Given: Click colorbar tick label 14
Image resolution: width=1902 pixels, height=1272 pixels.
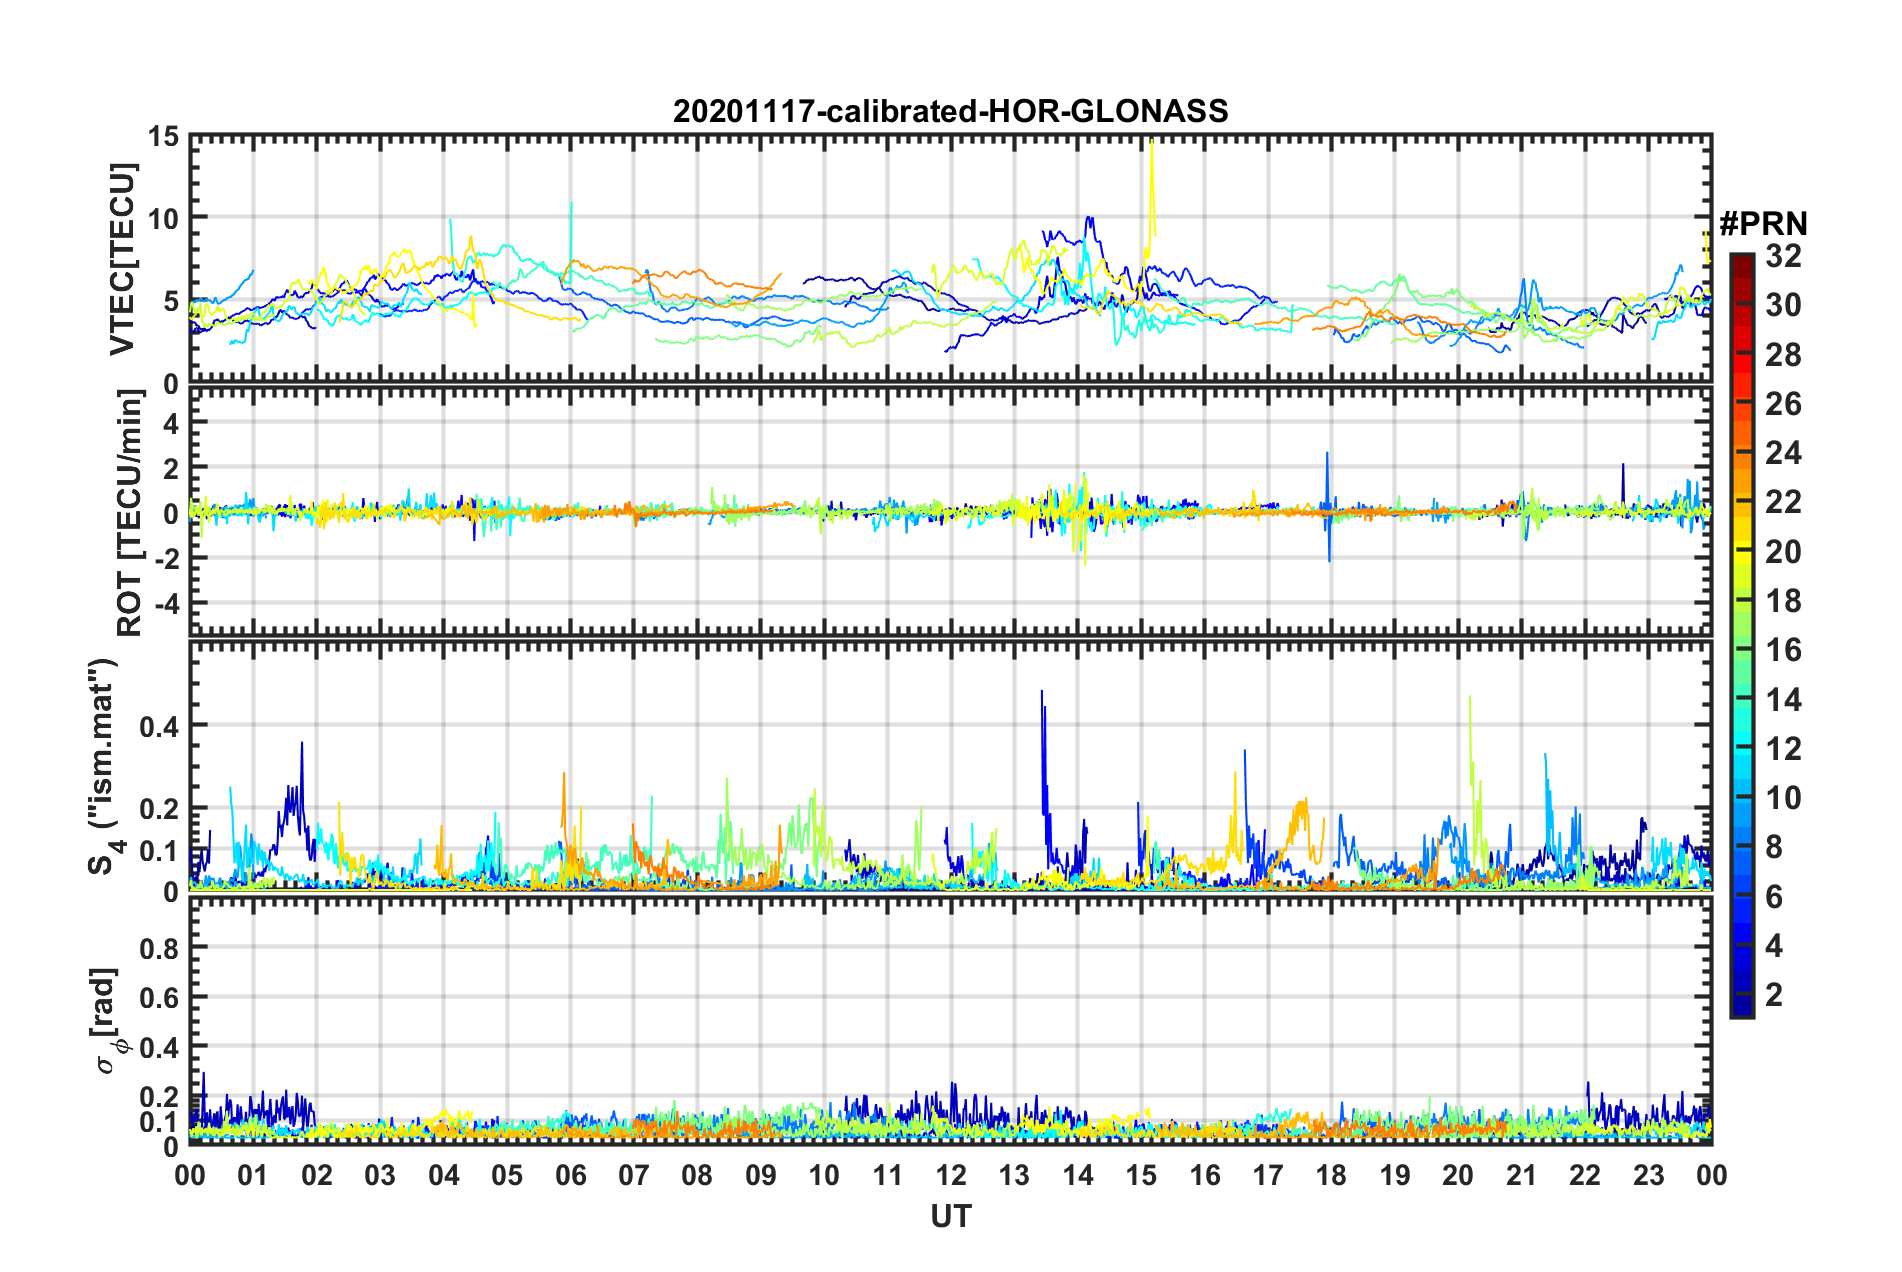Looking at the screenshot, I should [x=1782, y=700].
